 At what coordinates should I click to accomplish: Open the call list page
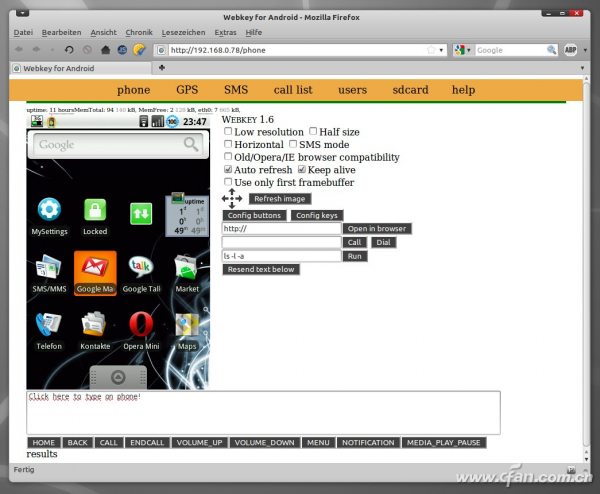293,90
